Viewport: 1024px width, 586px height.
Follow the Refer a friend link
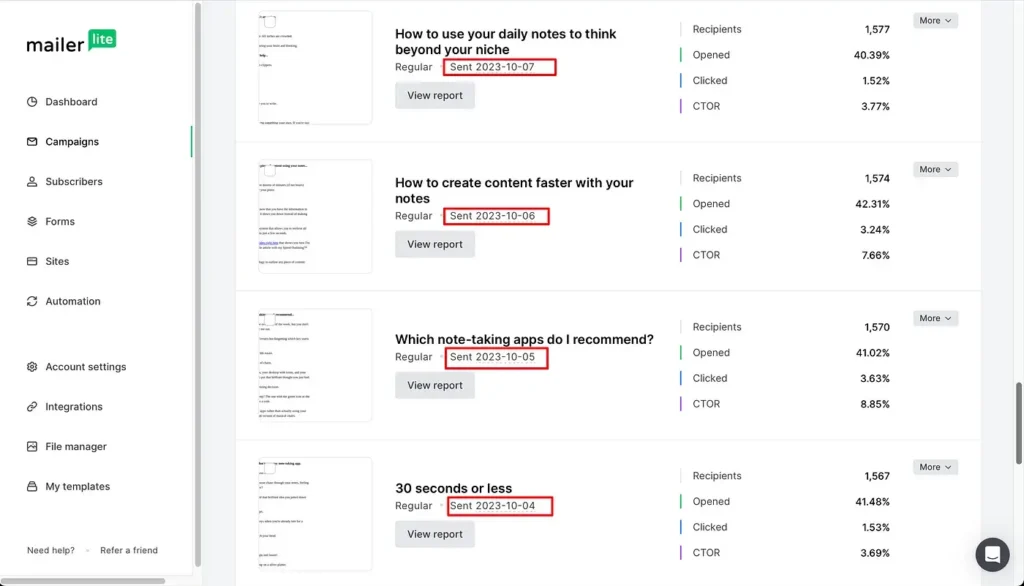(x=129, y=550)
